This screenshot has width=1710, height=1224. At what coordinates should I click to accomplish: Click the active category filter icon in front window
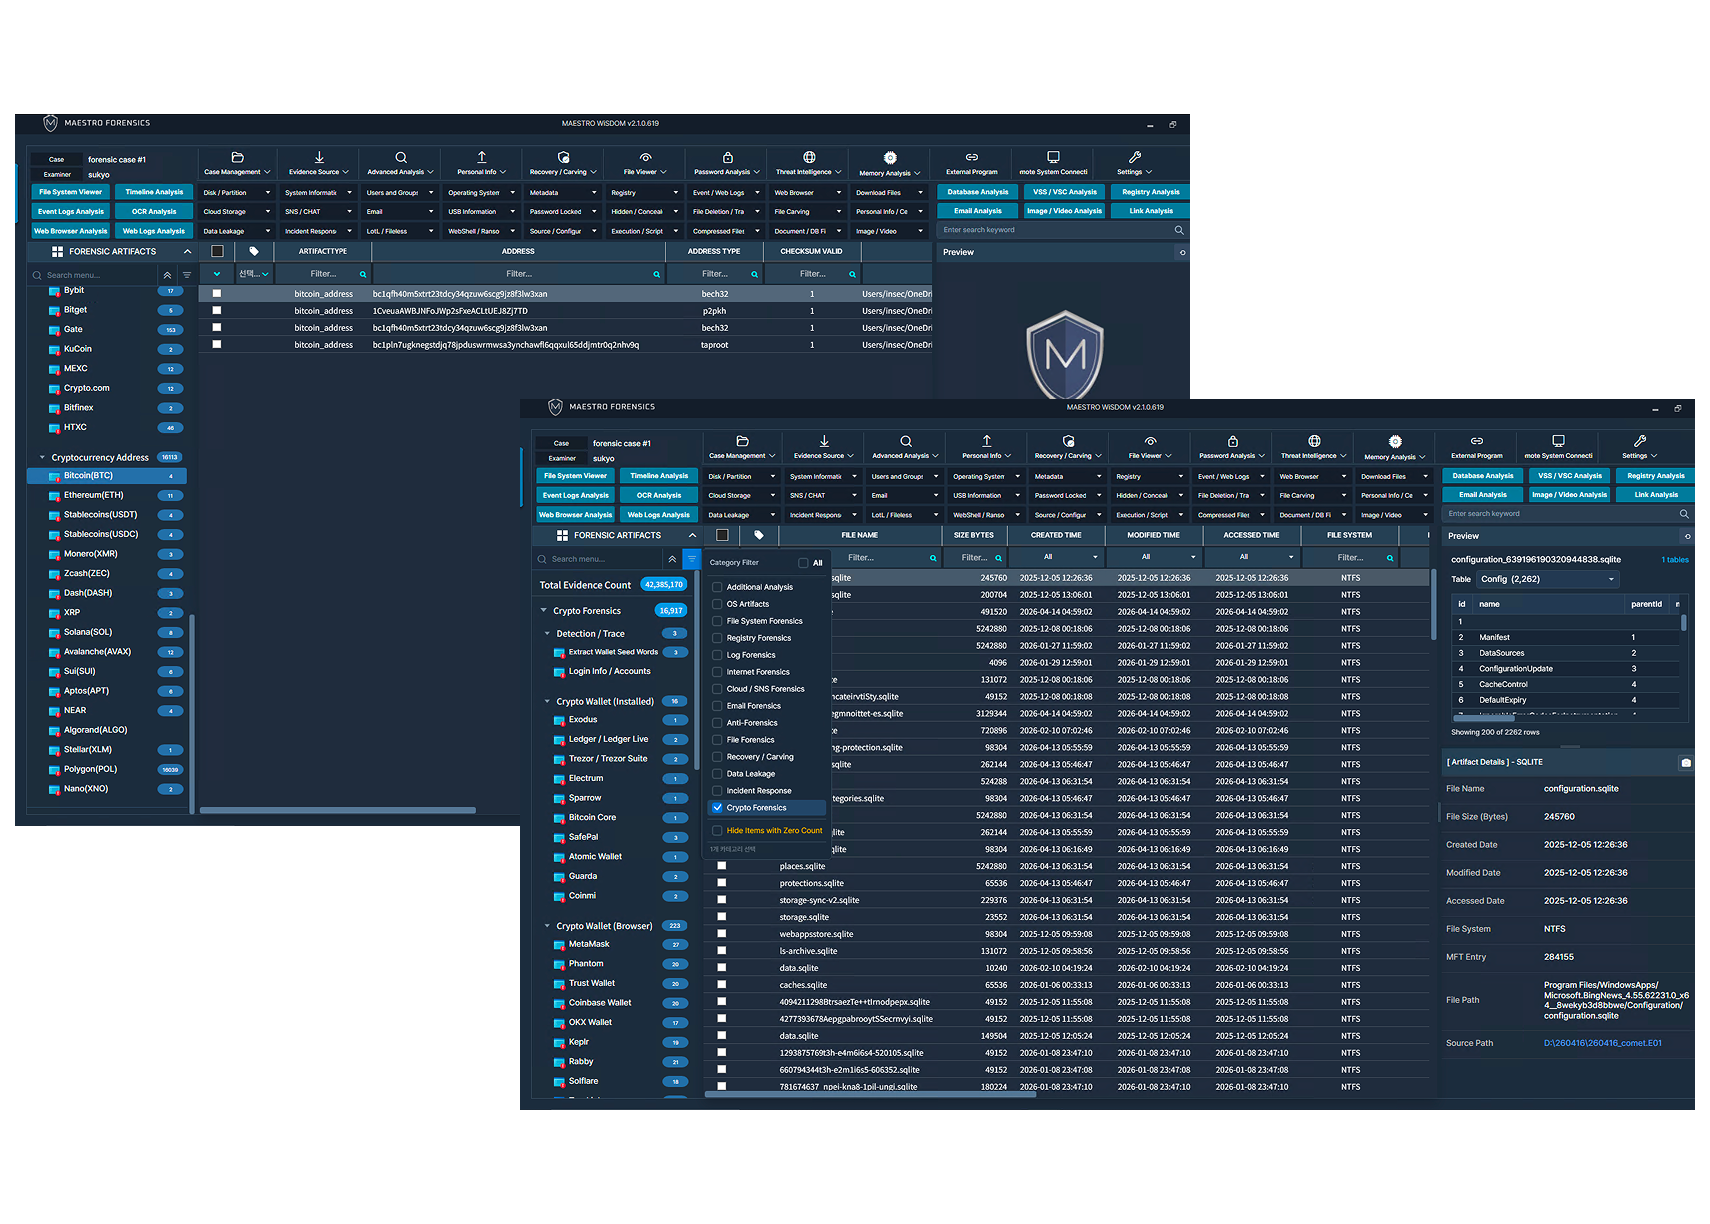[x=691, y=559]
